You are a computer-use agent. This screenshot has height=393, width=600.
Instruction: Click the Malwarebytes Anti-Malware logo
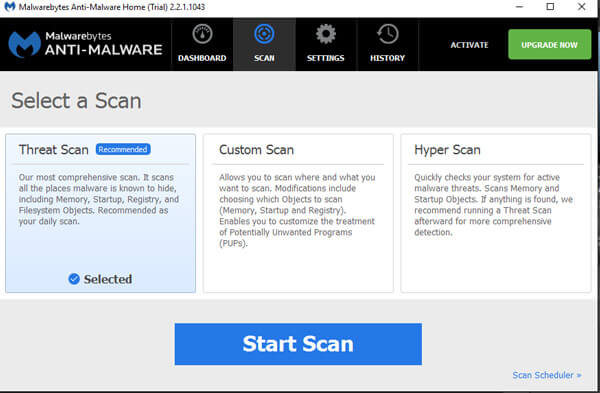click(x=85, y=44)
